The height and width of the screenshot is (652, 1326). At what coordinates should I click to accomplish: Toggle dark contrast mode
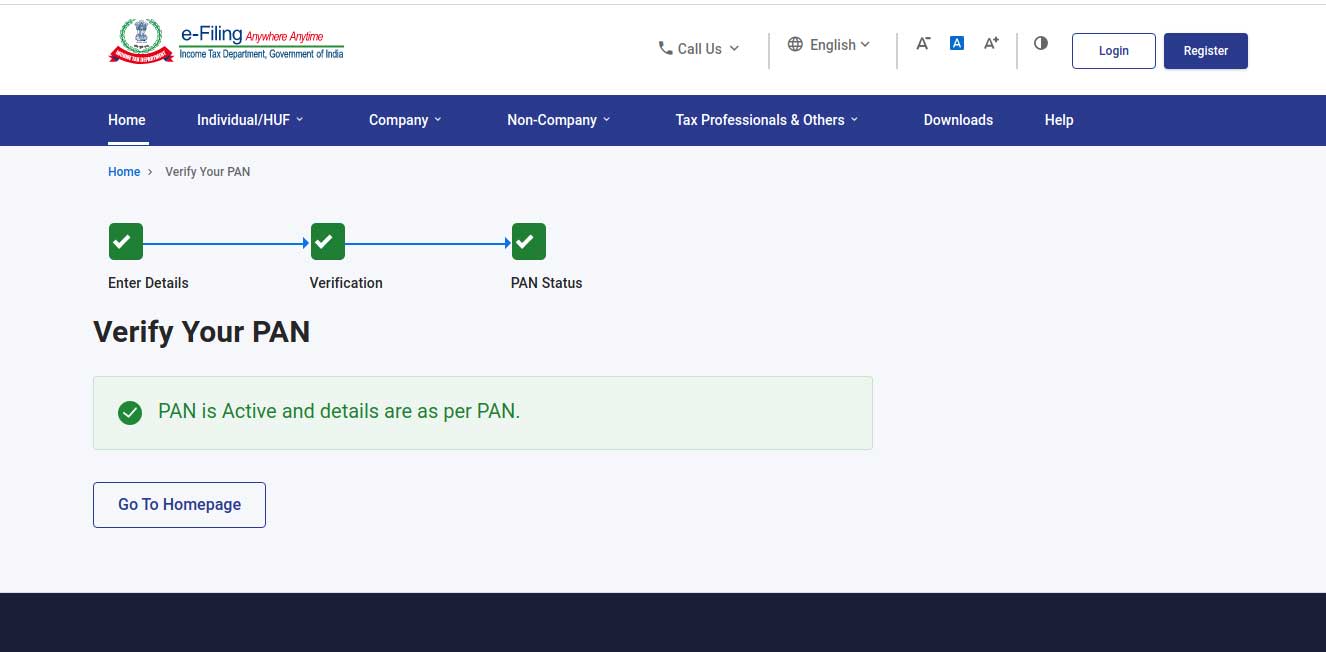[x=1041, y=43]
